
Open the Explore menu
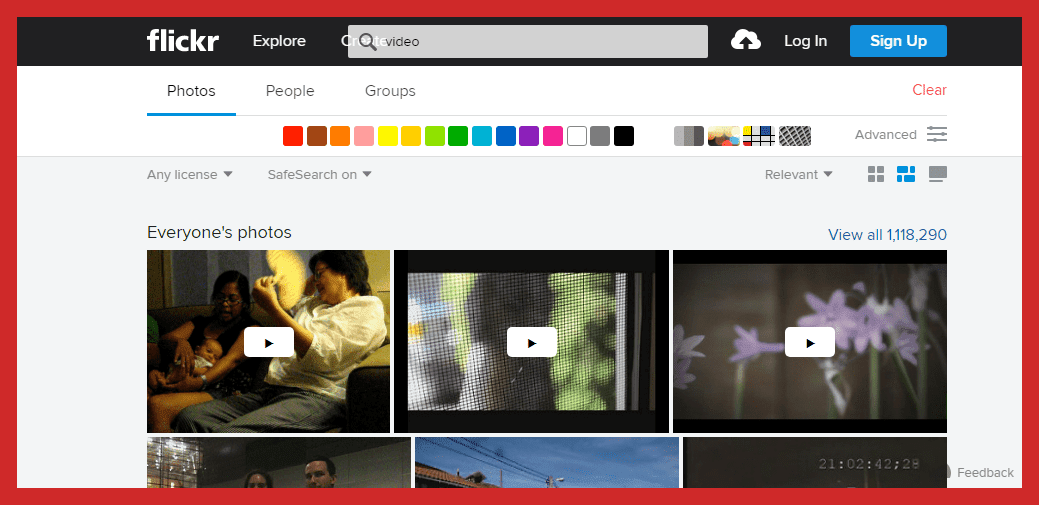coord(279,41)
